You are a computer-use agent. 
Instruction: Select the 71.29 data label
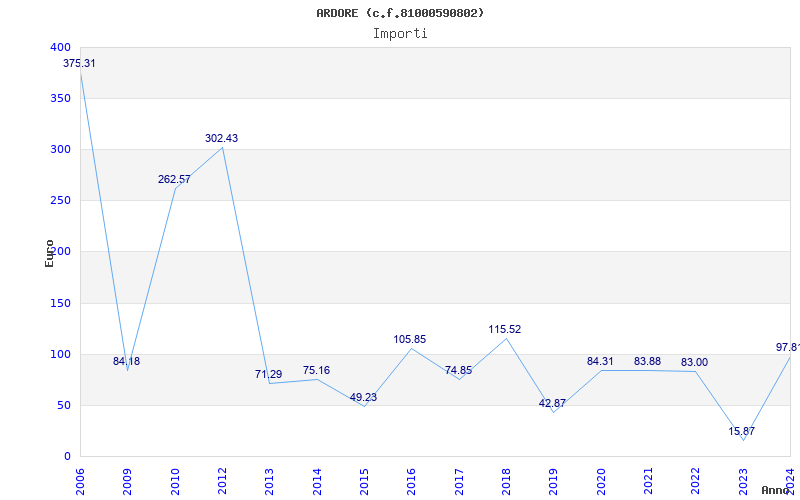(268, 374)
